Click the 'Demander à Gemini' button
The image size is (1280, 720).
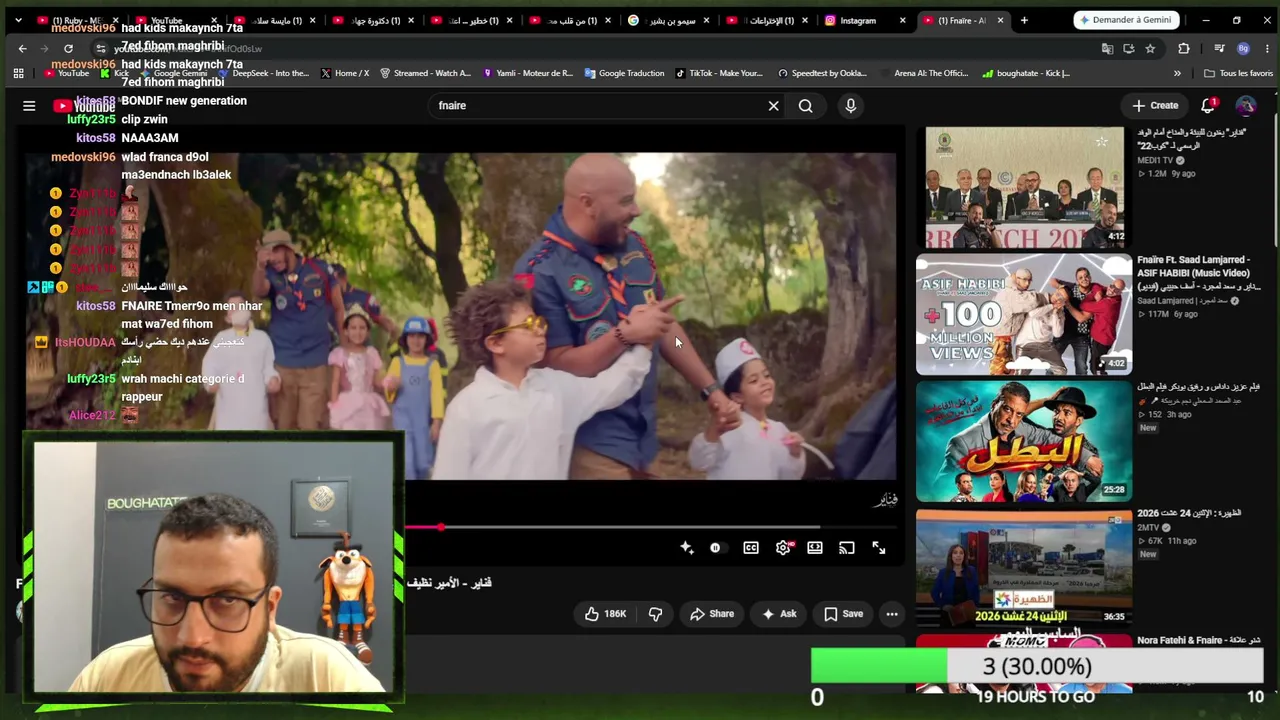1128,20
